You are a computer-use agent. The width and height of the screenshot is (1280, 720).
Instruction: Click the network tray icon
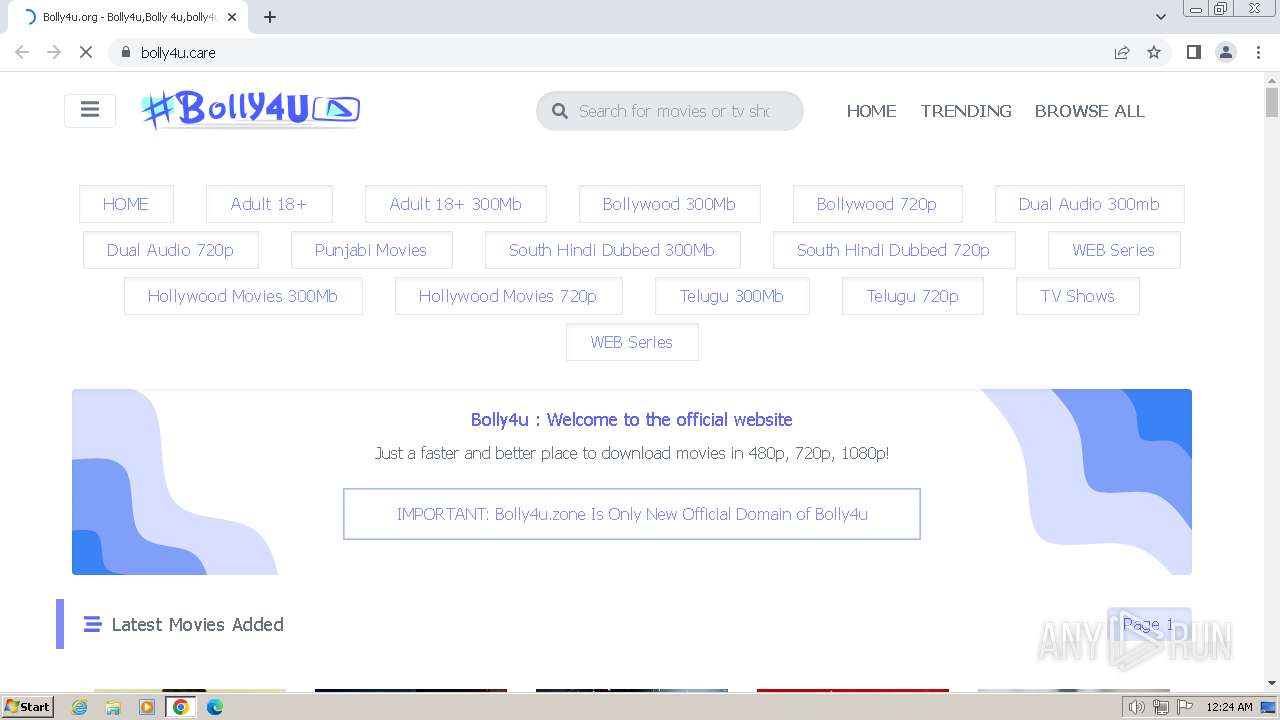(1160, 707)
